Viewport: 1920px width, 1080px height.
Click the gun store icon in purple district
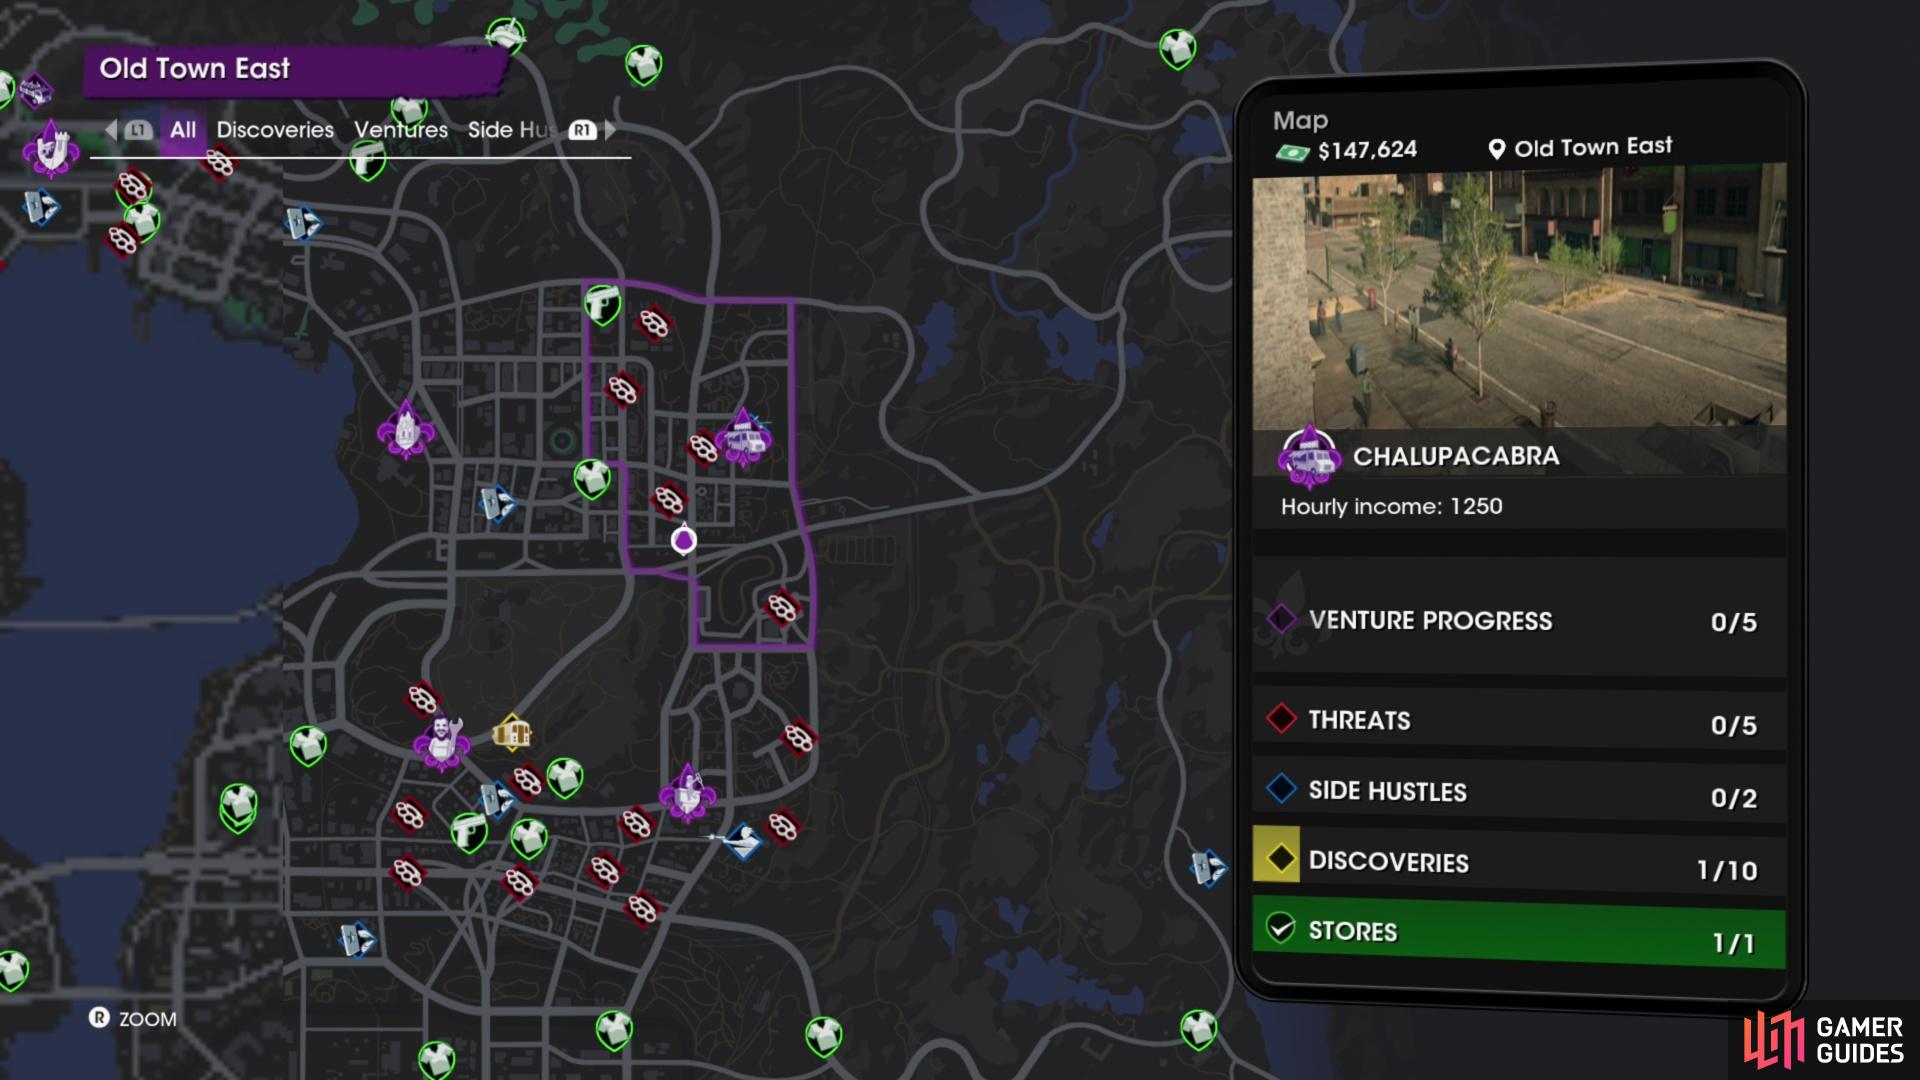(x=602, y=304)
